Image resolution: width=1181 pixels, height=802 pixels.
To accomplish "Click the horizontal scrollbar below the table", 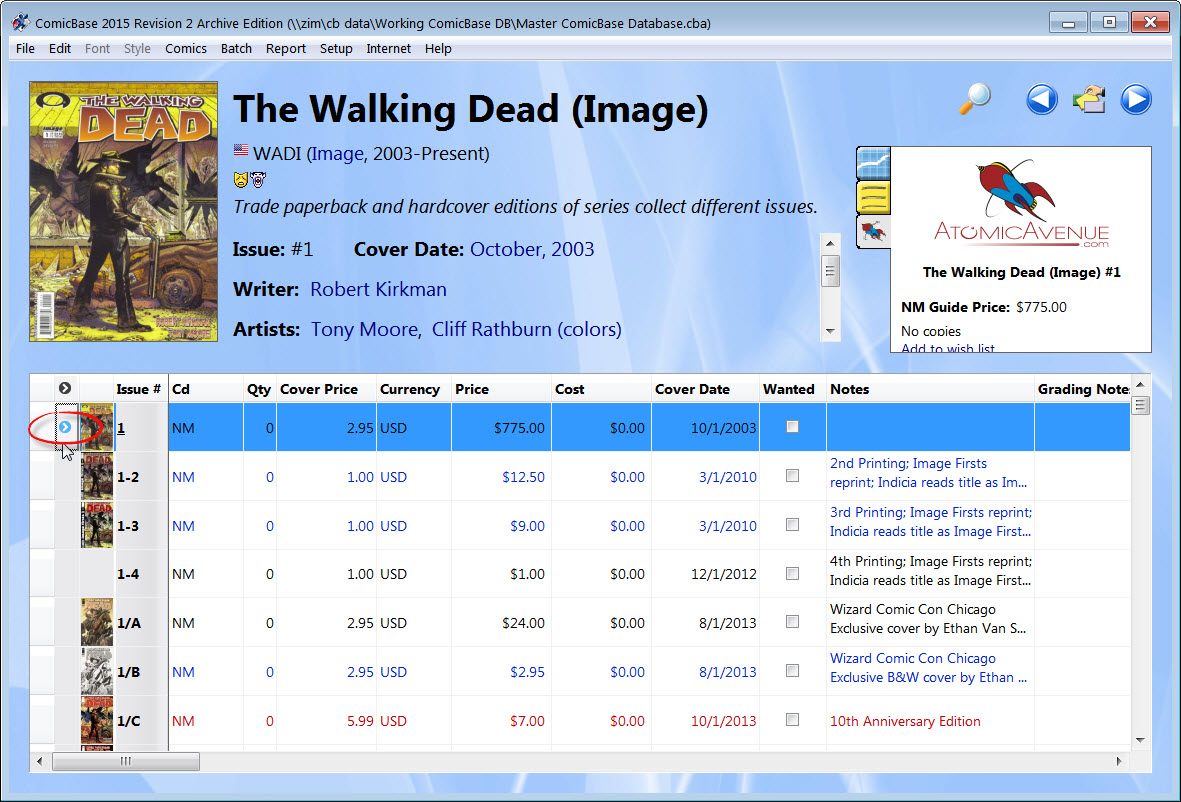I will (126, 761).
